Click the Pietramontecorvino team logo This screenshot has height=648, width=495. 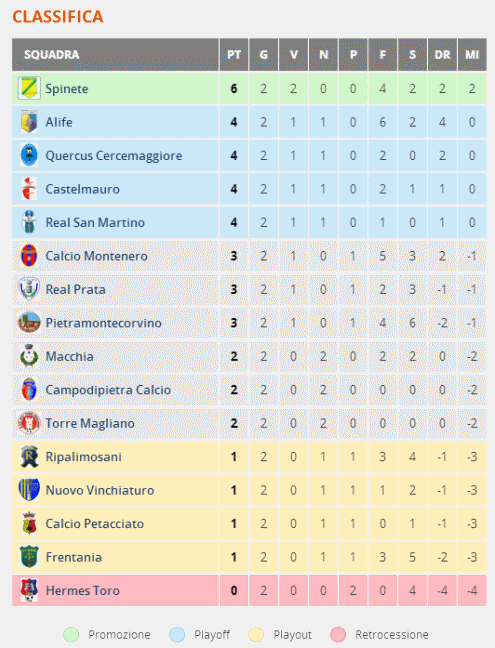(29, 322)
